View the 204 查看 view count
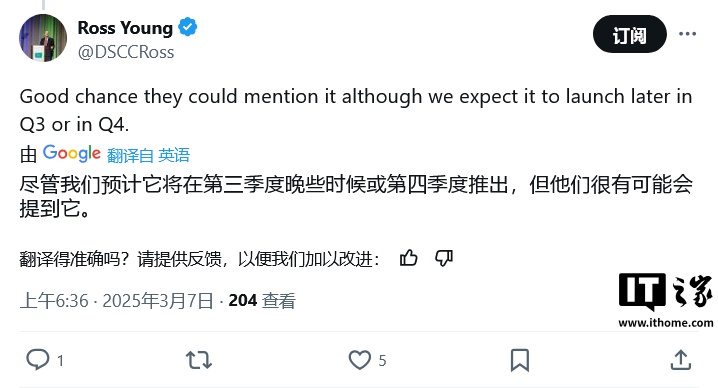The image size is (718, 388). pos(262,301)
